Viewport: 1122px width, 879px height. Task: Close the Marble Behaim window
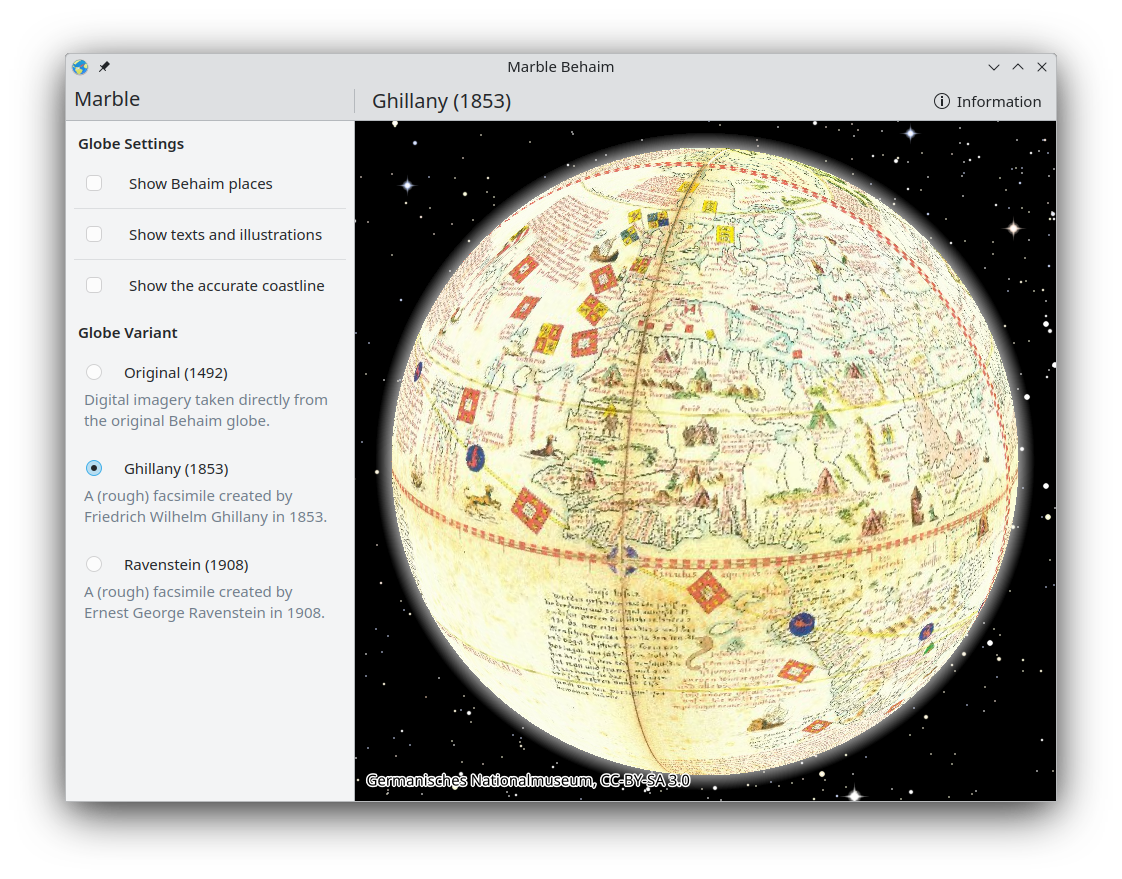[x=1041, y=67]
